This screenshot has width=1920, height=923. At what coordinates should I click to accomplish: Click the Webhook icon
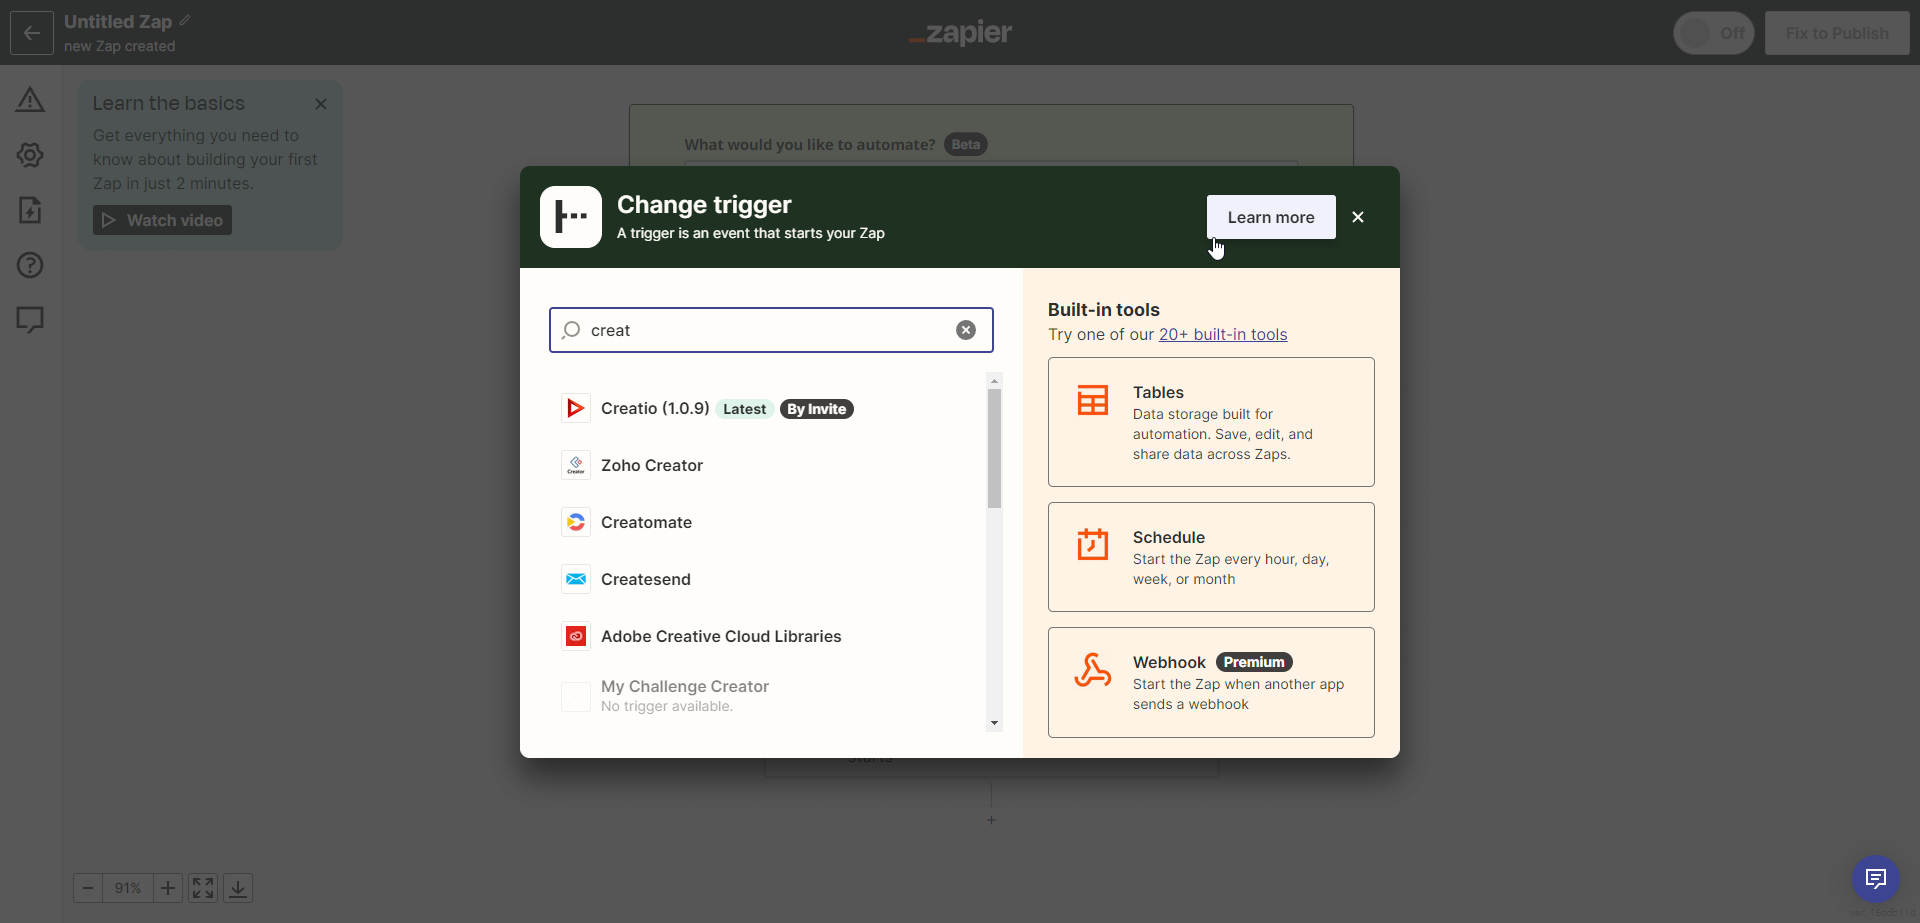pos(1093,670)
